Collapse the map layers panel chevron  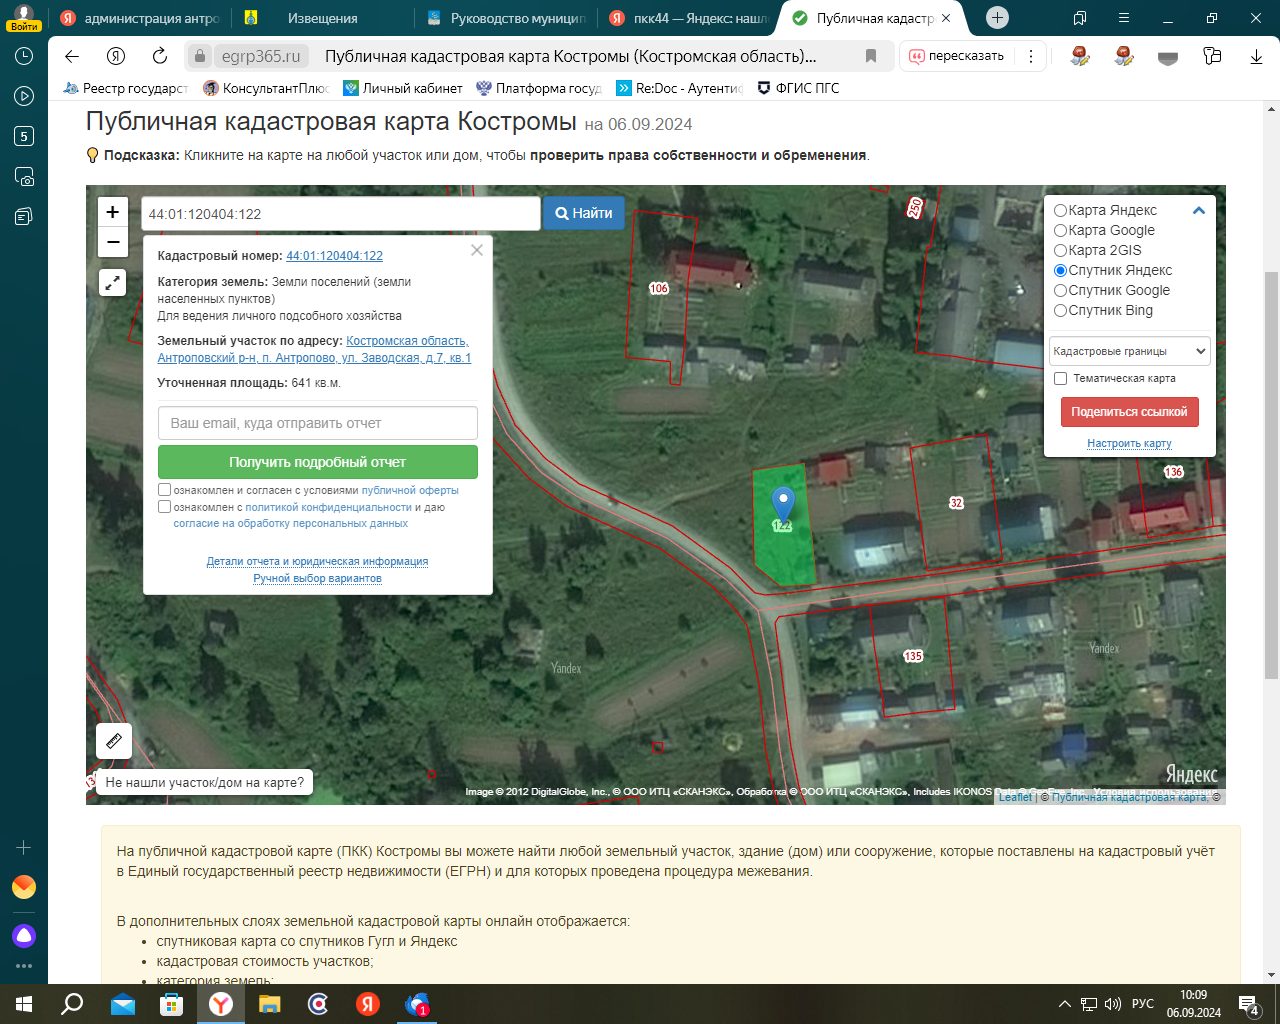[x=1198, y=211]
